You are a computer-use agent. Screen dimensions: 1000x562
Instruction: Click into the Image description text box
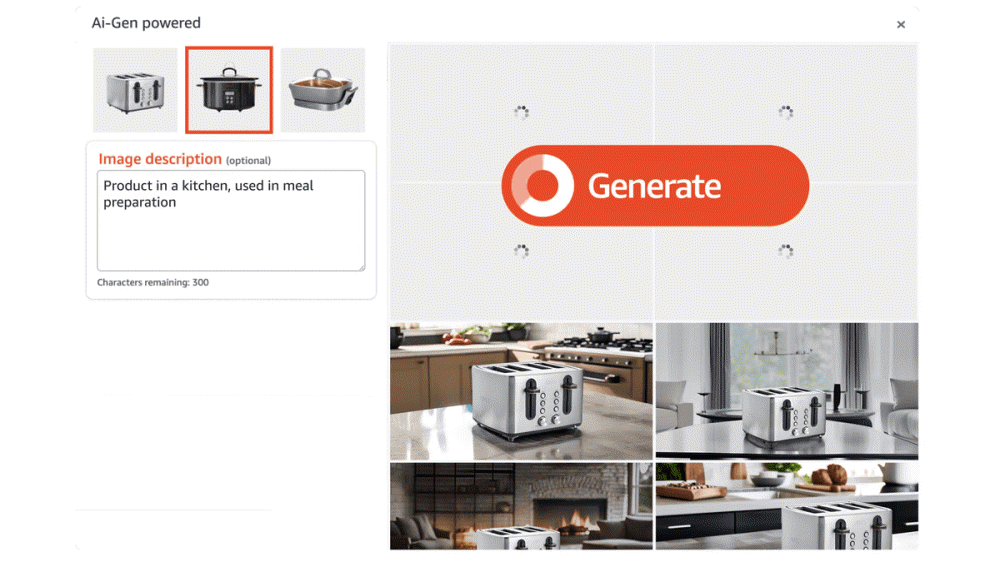point(231,220)
